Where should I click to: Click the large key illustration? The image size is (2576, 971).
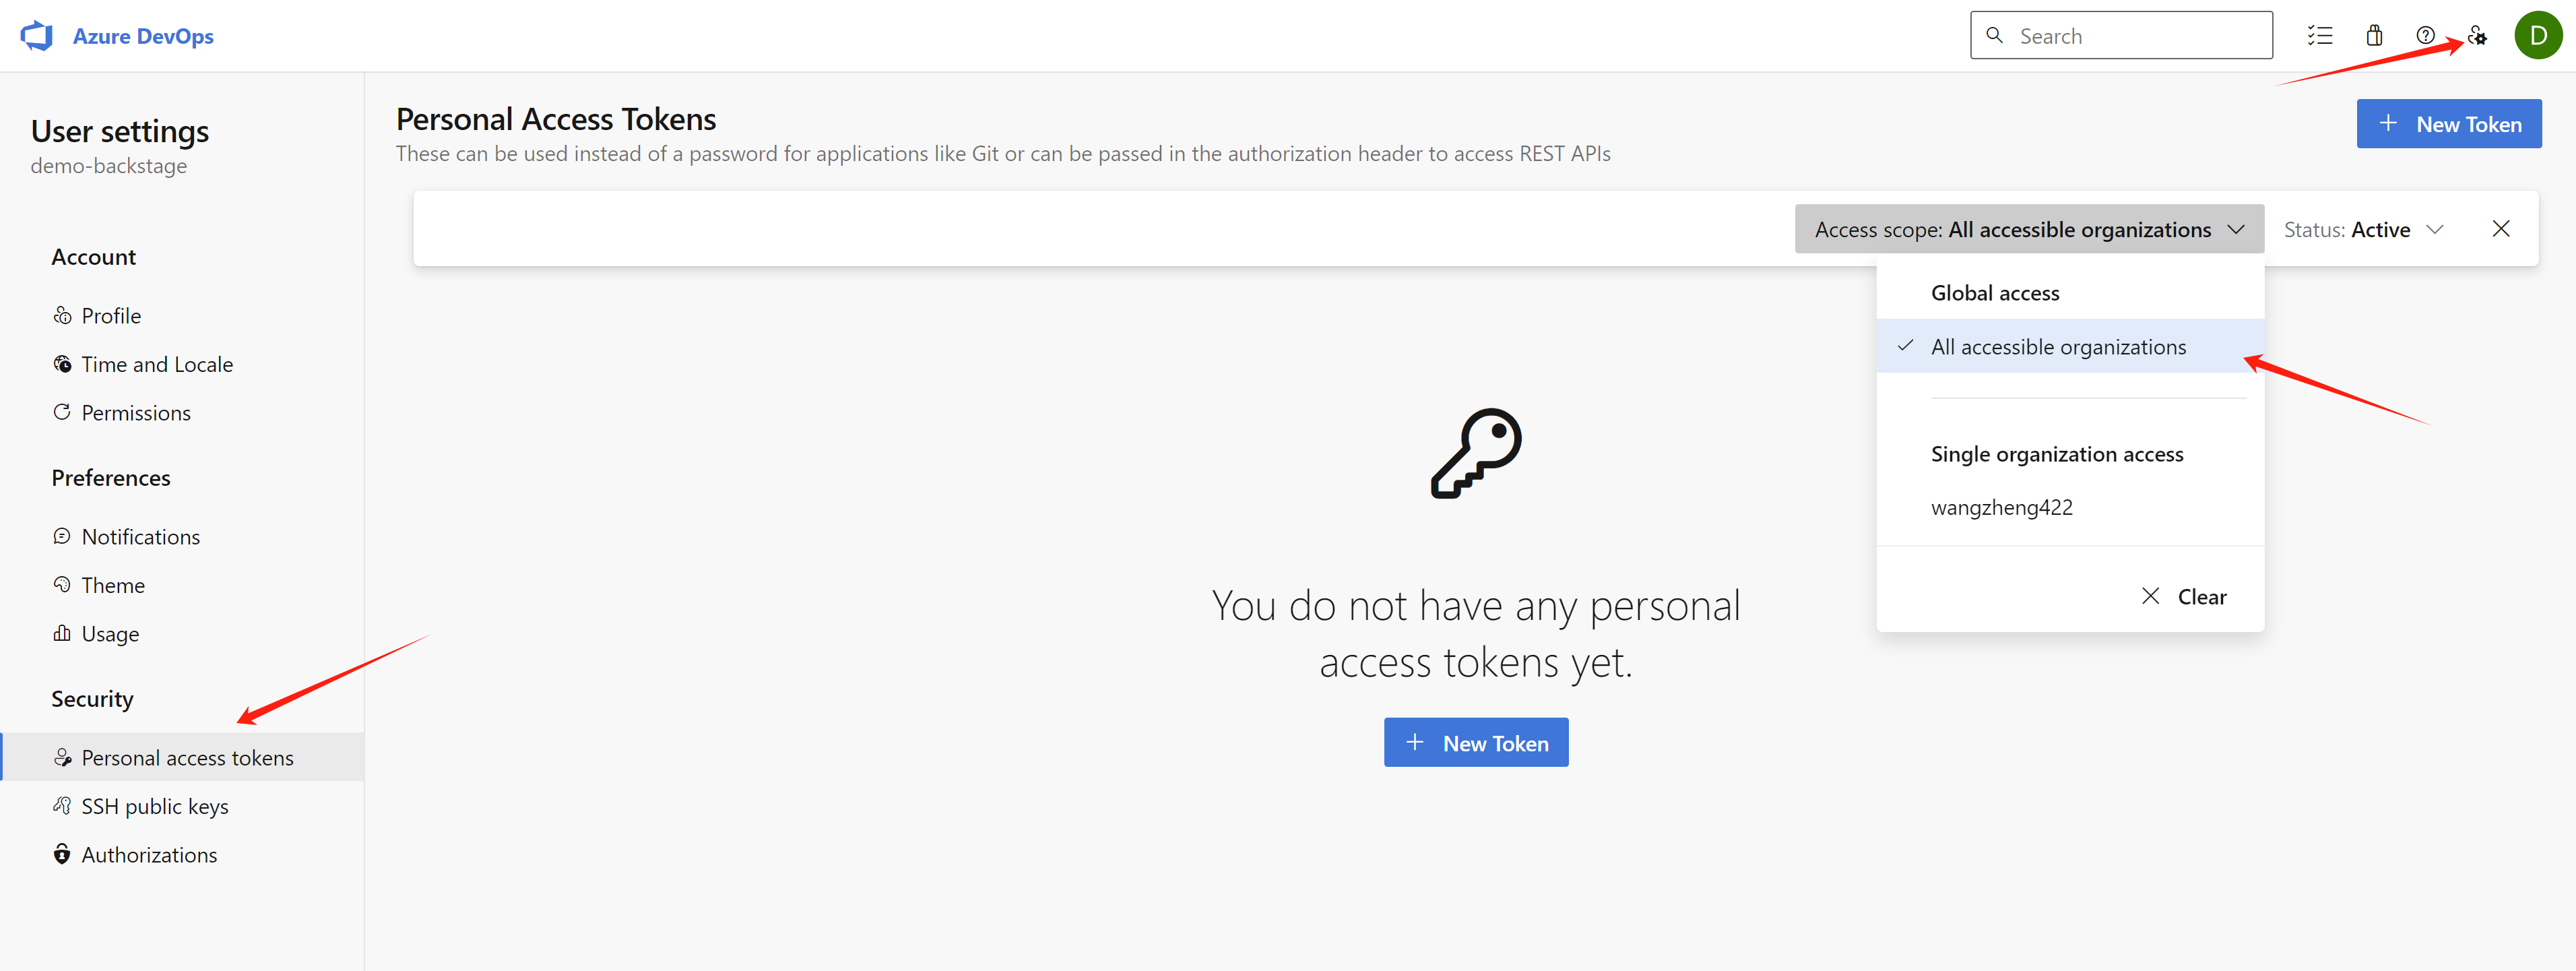point(1475,453)
